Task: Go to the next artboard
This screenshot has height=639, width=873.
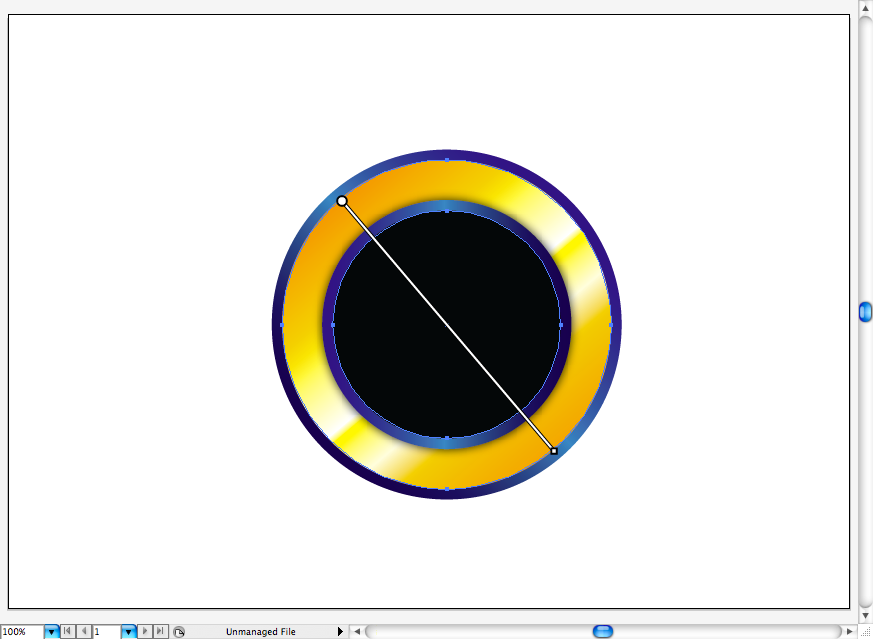Action: [x=145, y=631]
